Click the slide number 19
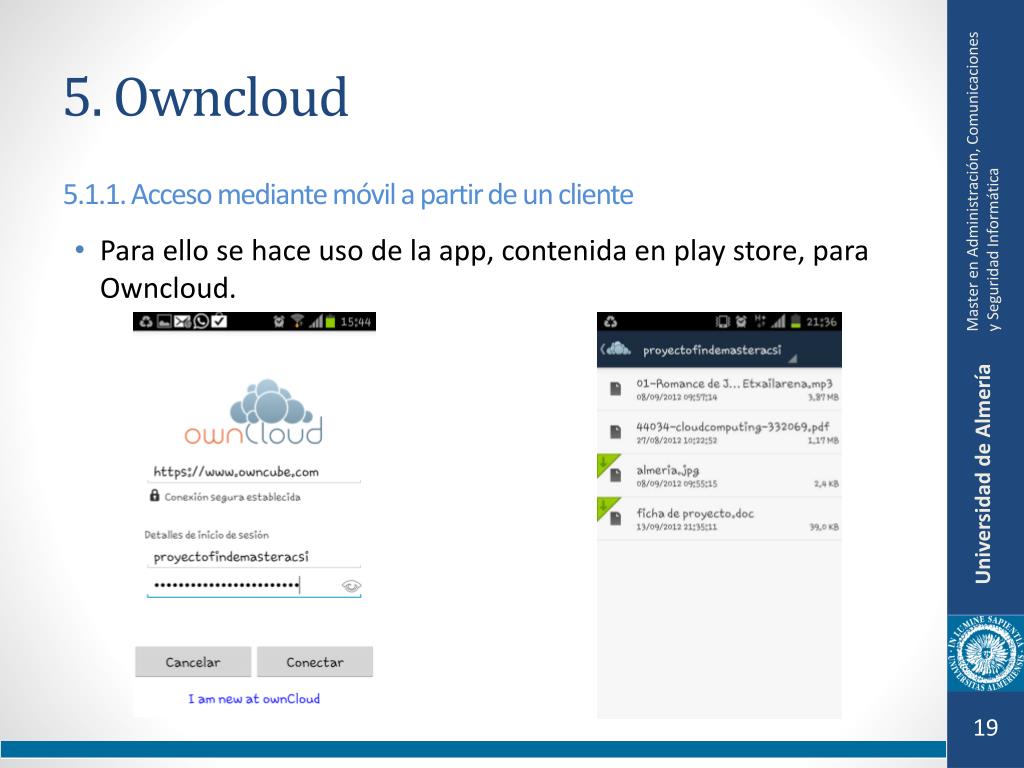Image resolution: width=1024 pixels, height=768 pixels. pyautogui.click(x=985, y=728)
